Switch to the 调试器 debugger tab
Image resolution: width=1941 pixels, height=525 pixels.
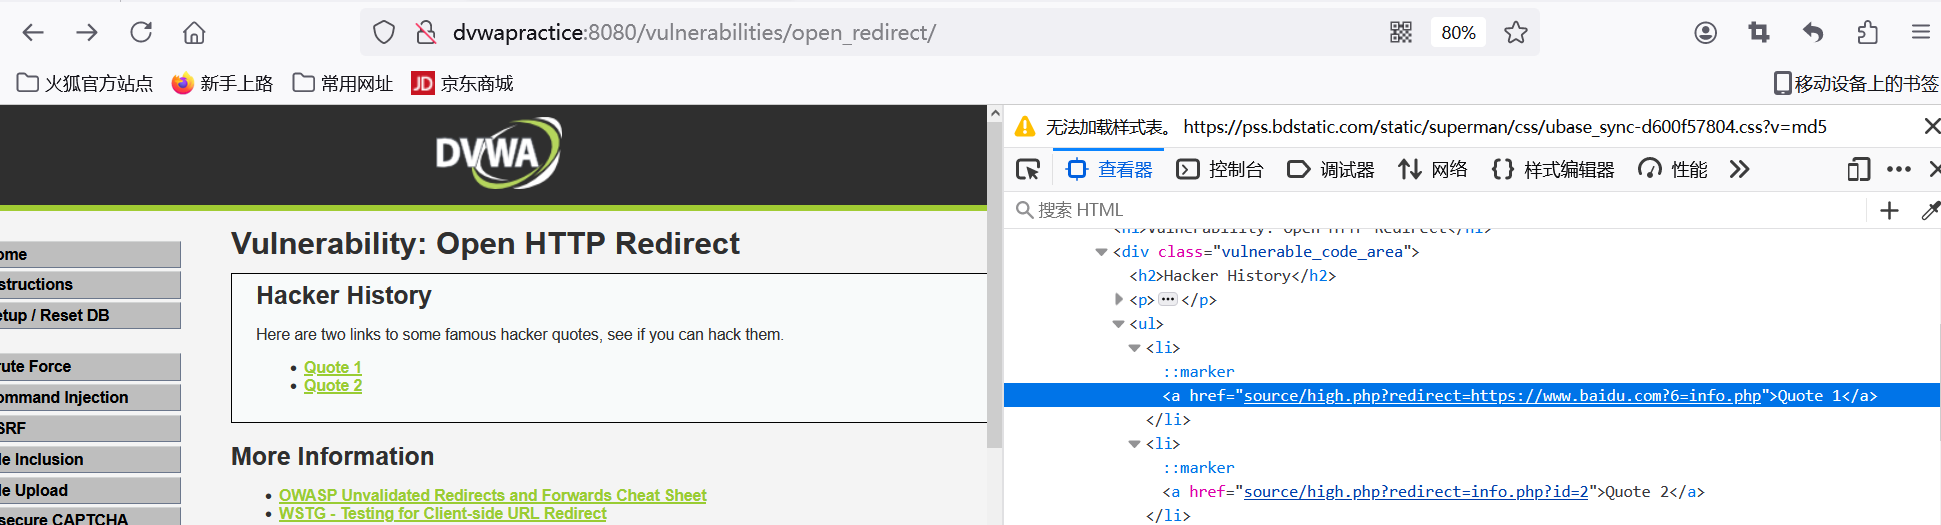1331,169
